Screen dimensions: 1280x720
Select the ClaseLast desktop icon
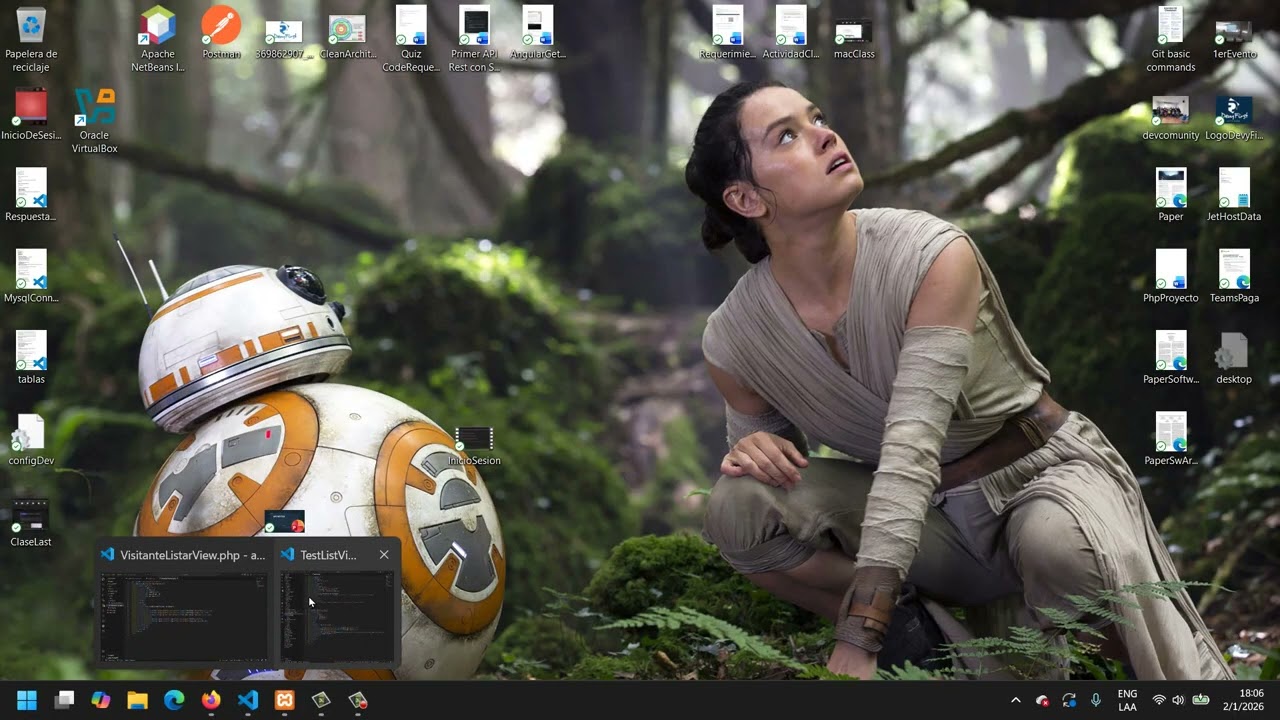coord(31,521)
